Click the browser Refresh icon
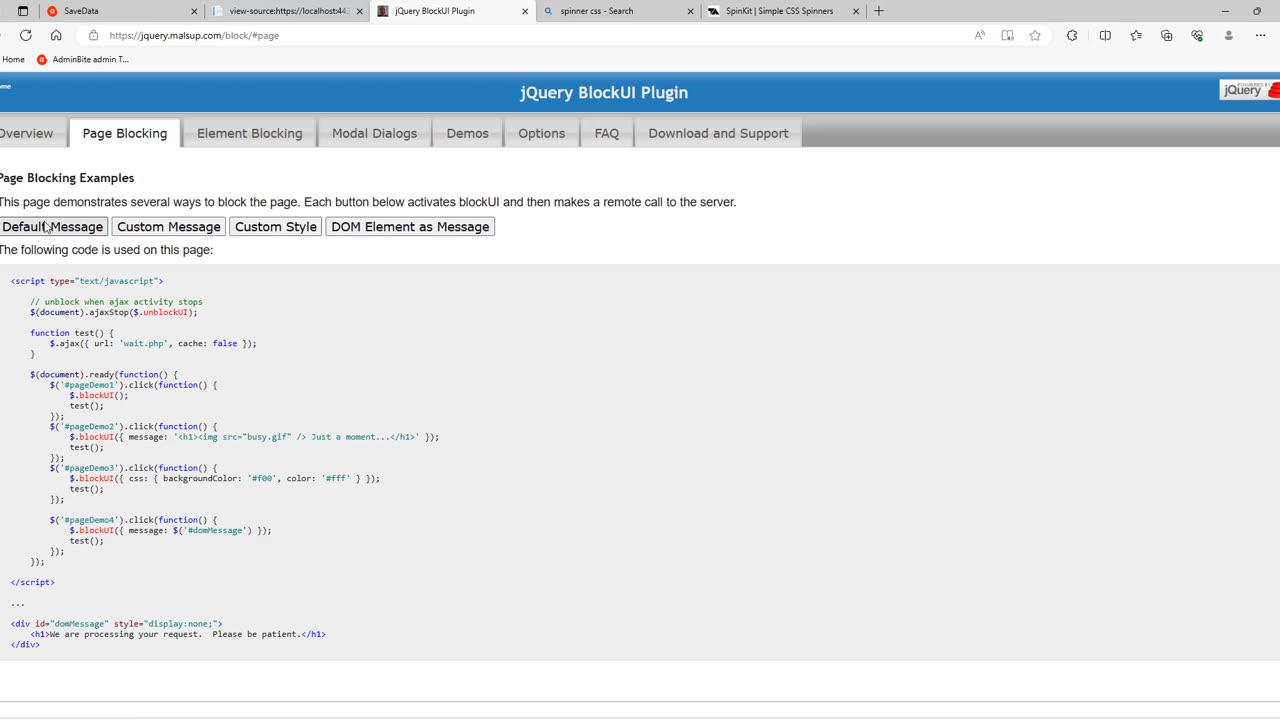The height and width of the screenshot is (720, 1280). point(26,35)
